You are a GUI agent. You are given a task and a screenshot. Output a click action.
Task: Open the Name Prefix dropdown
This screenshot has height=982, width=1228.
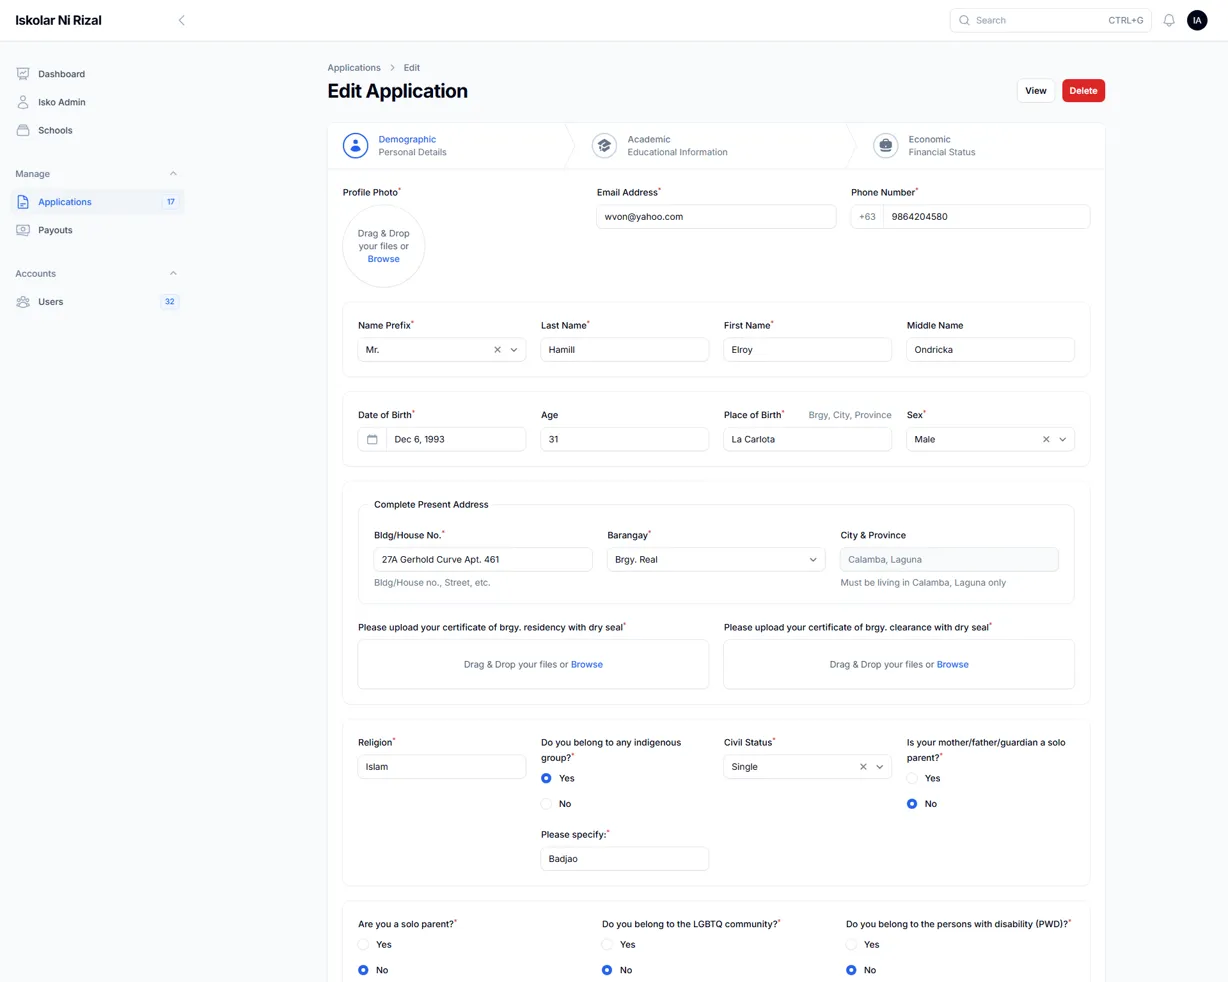(514, 350)
